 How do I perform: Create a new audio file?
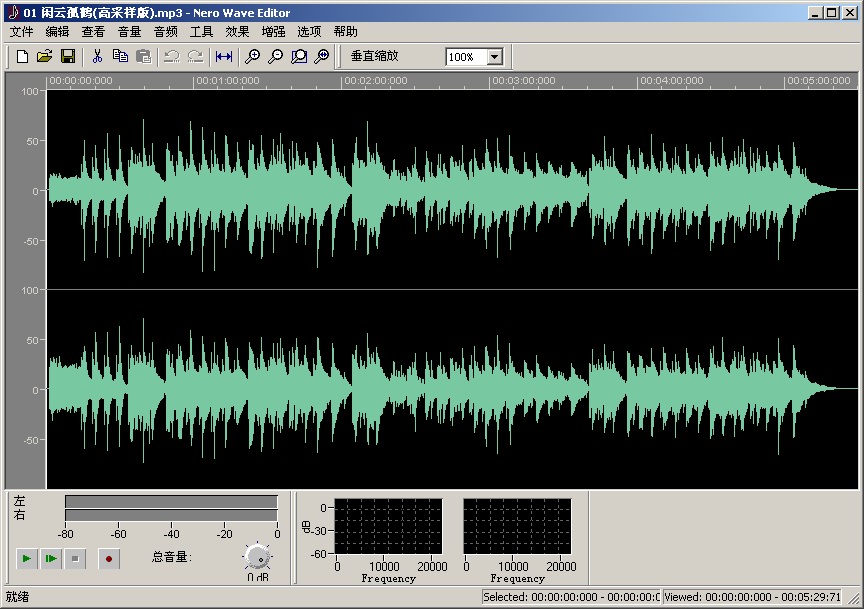(x=21, y=57)
